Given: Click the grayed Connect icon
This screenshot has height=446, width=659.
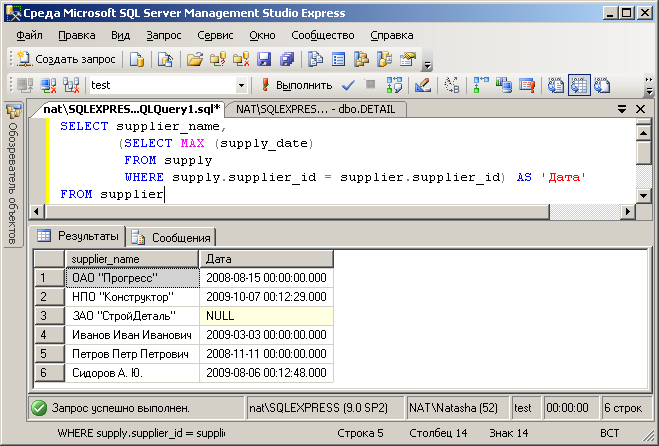Looking at the screenshot, I should pyautogui.click(x=25, y=85).
